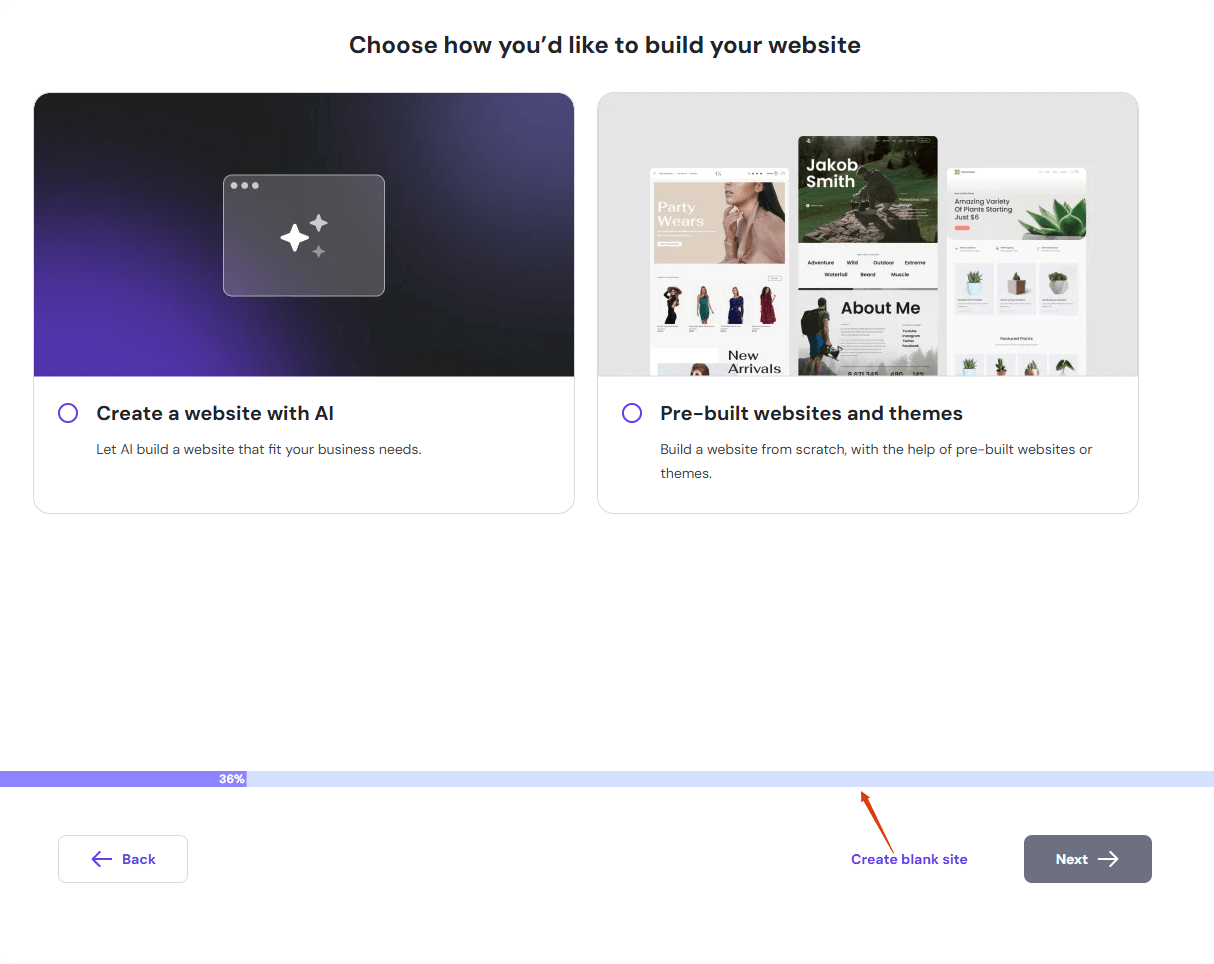The width and height of the screenshot is (1214, 964).
Task: Select the Pre-built websites and themes radio button
Action: 632,413
